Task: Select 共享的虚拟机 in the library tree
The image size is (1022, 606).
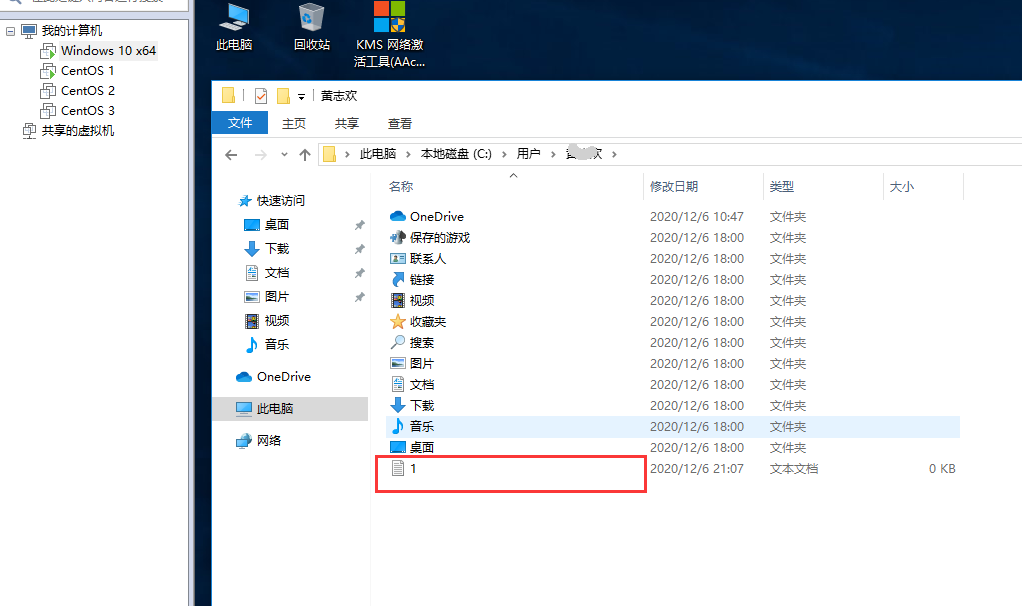Action: pos(78,131)
